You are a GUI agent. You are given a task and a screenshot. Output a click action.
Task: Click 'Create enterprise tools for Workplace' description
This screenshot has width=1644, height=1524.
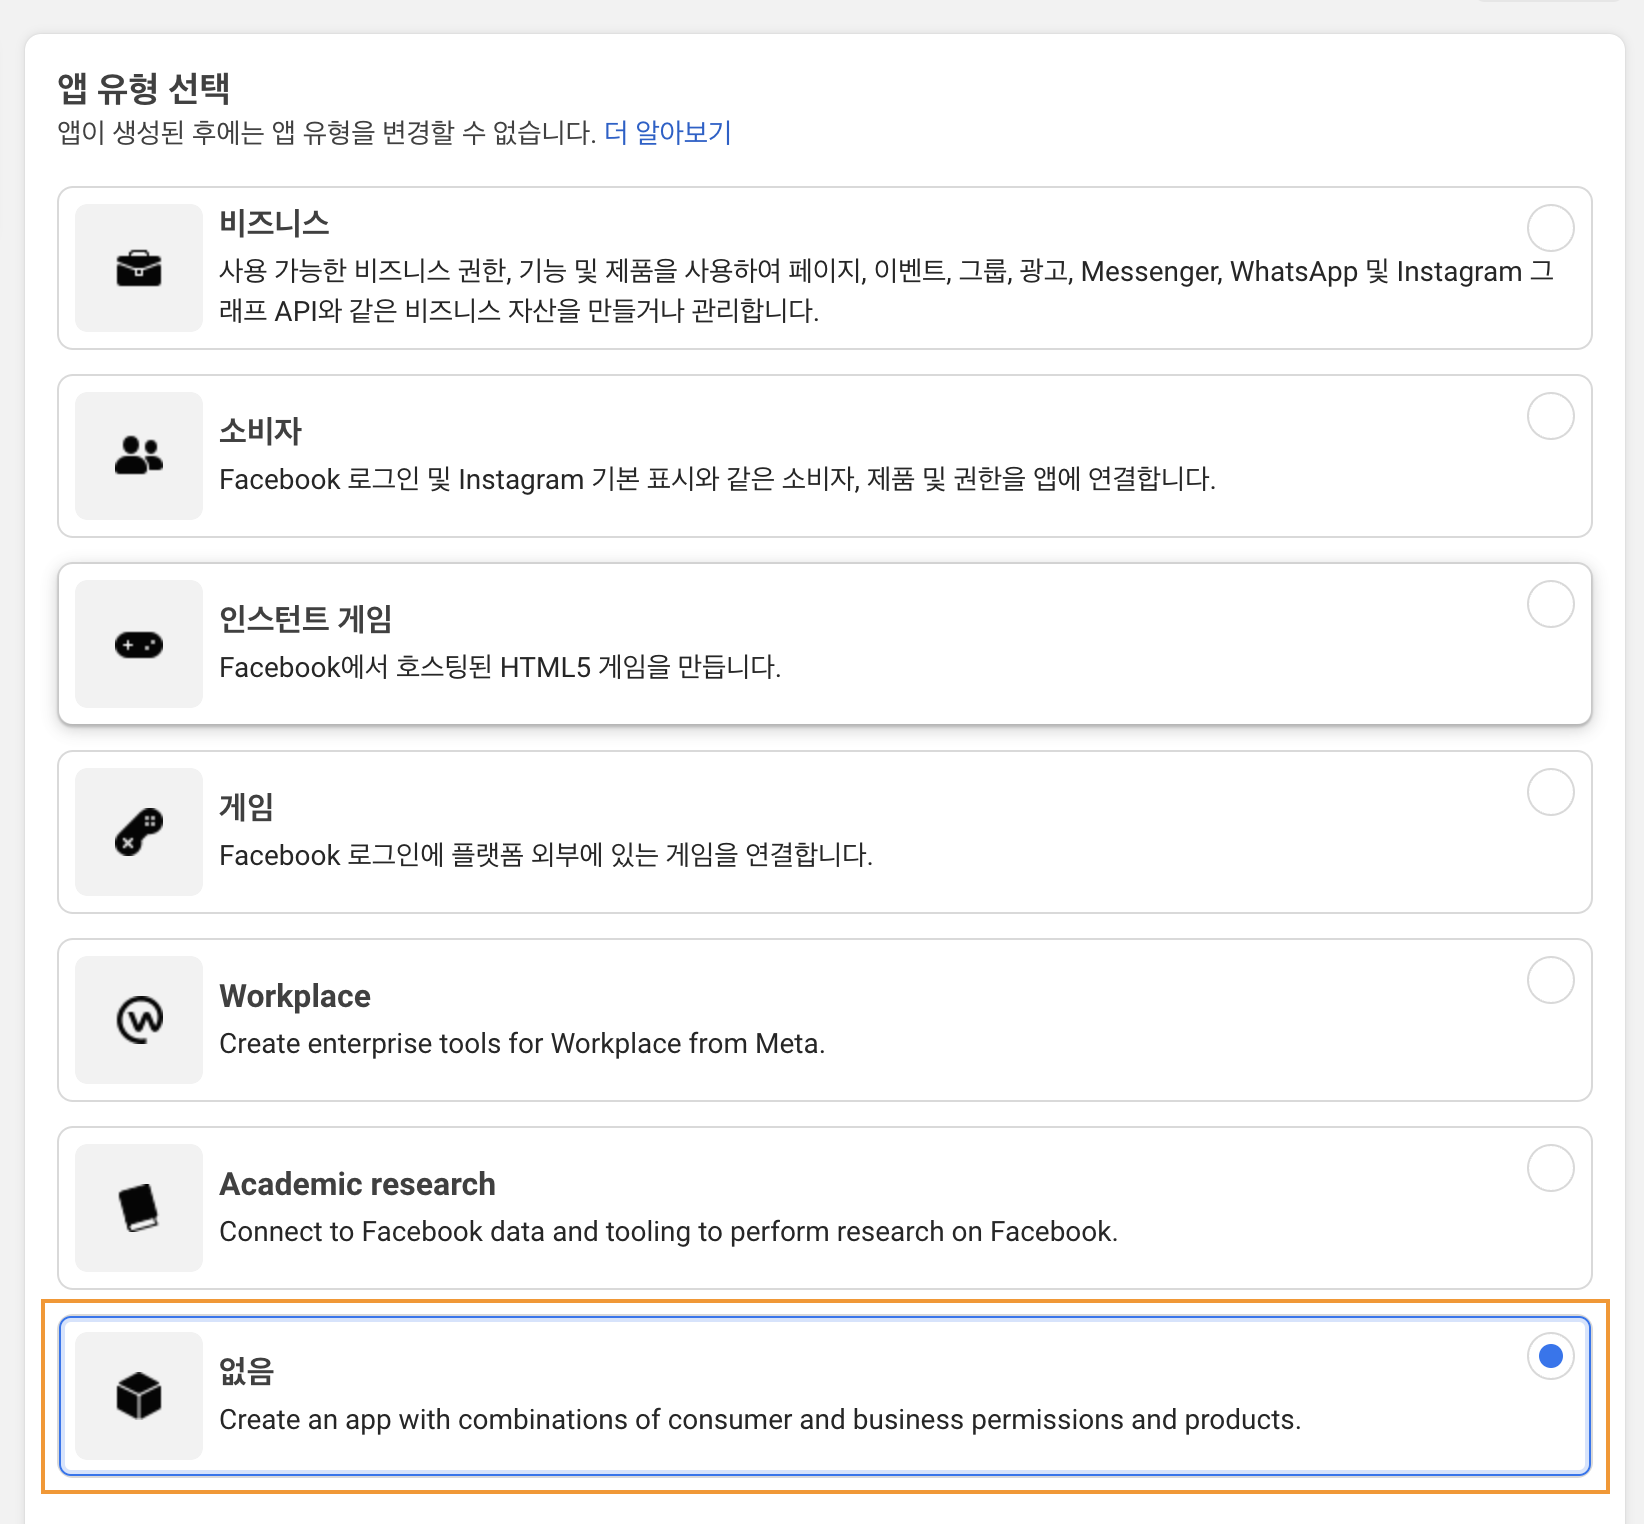click(x=522, y=1043)
